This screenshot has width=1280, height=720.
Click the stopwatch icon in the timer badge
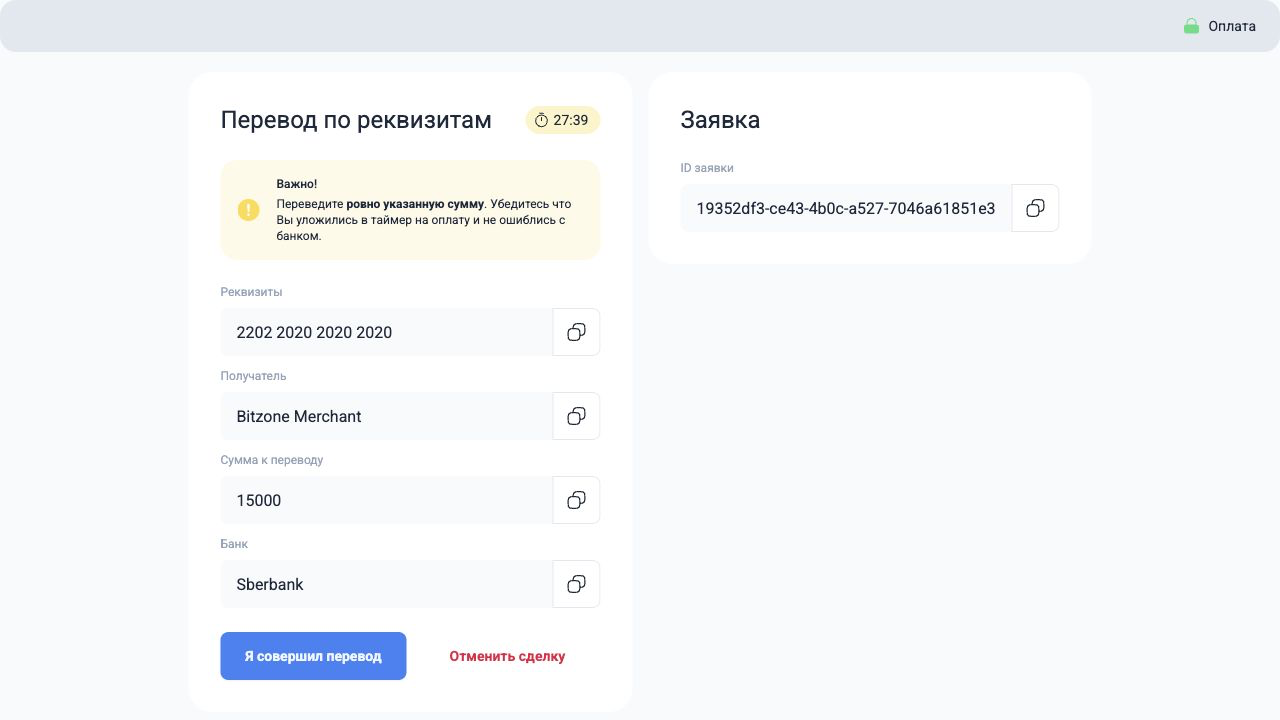(x=541, y=120)
